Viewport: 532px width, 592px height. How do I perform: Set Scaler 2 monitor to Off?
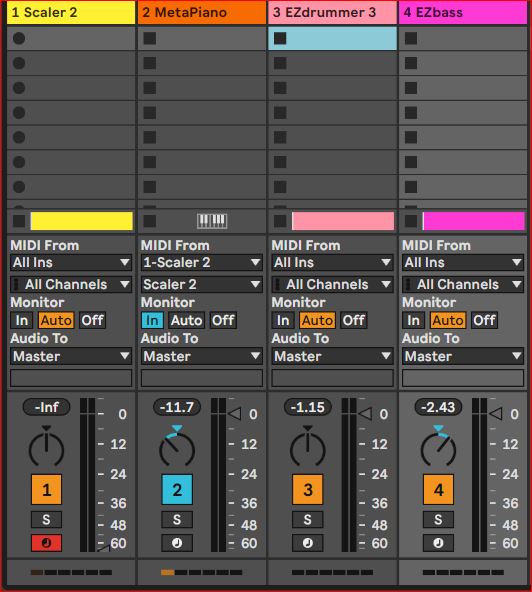click(x=92, y=320)
